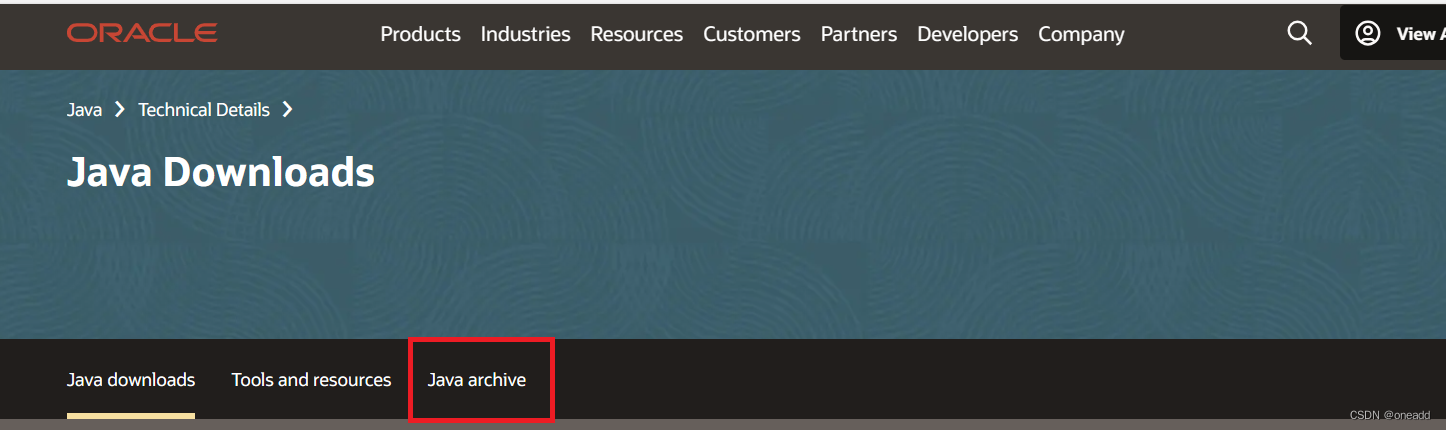Image resolution: width=1446 pixels, height=430 pixels.
Task: Click the Java Downloads page heading
Action: coord(221,173)
